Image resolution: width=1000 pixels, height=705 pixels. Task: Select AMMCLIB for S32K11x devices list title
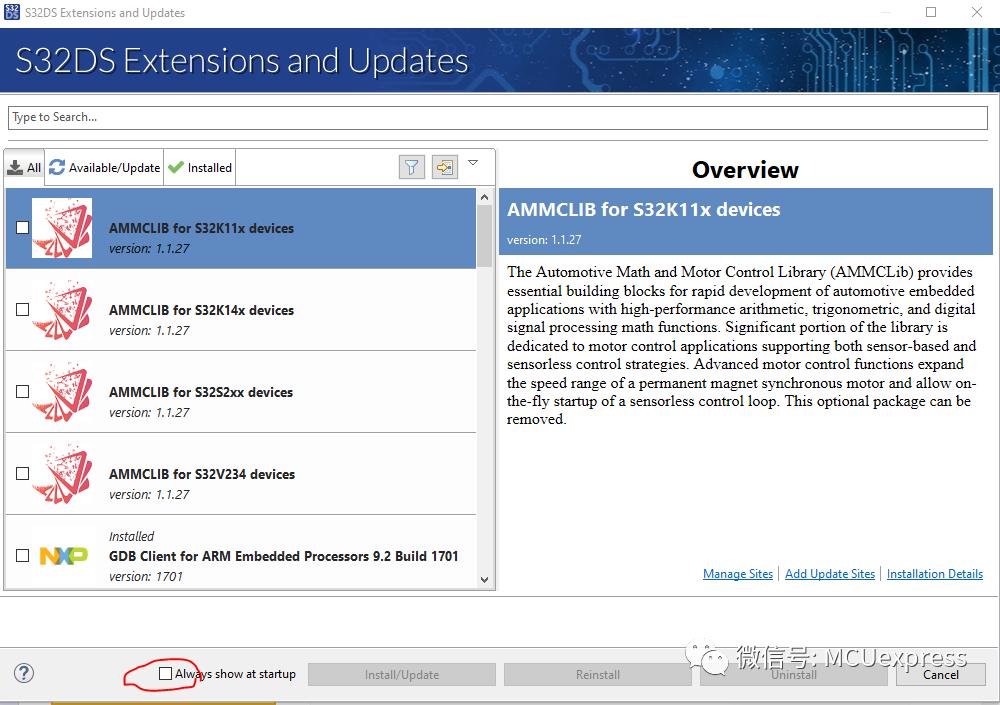coord(202,228)
